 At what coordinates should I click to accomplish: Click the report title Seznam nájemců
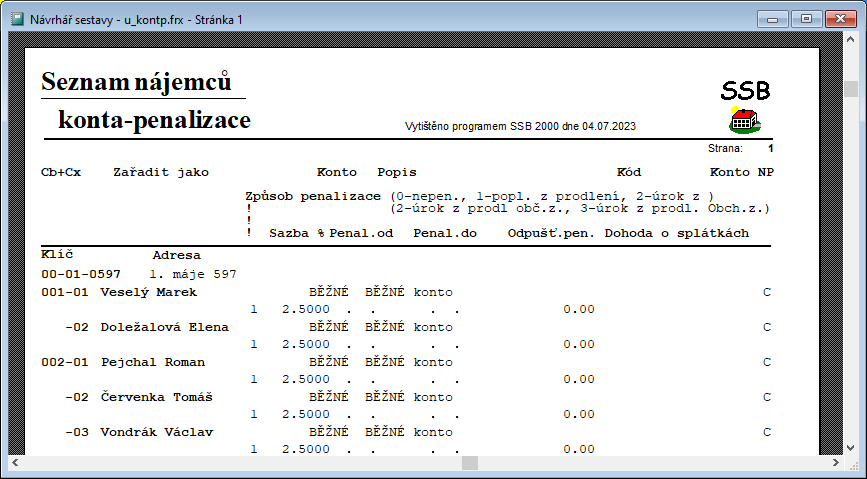137,82
